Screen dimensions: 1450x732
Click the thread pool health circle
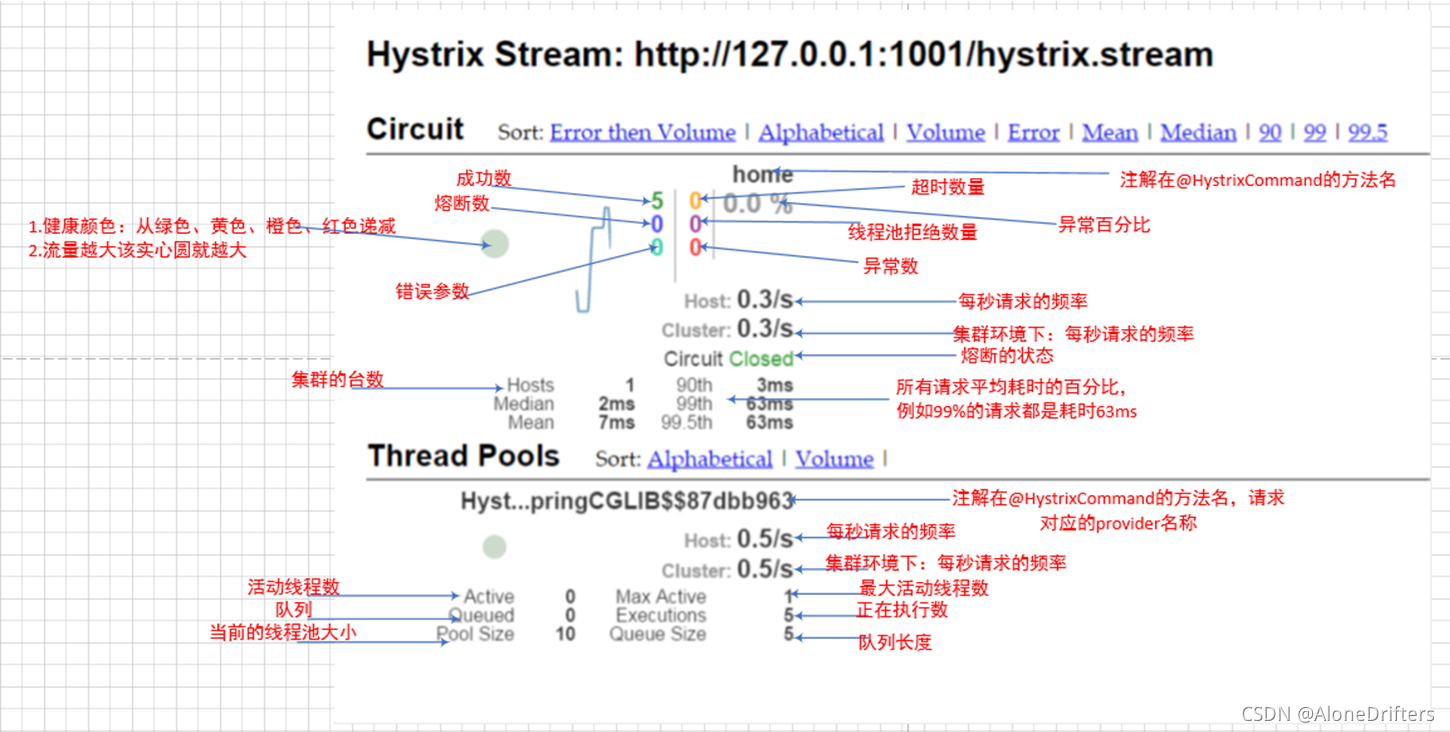click(x=494, y=547)
